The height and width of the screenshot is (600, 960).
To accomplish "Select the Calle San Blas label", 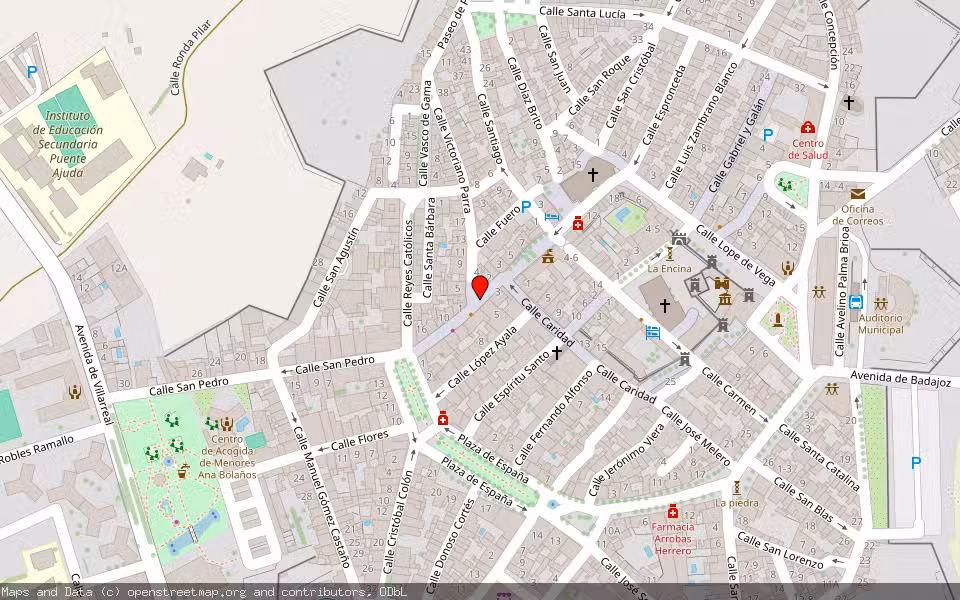I will tap(803, 500).
